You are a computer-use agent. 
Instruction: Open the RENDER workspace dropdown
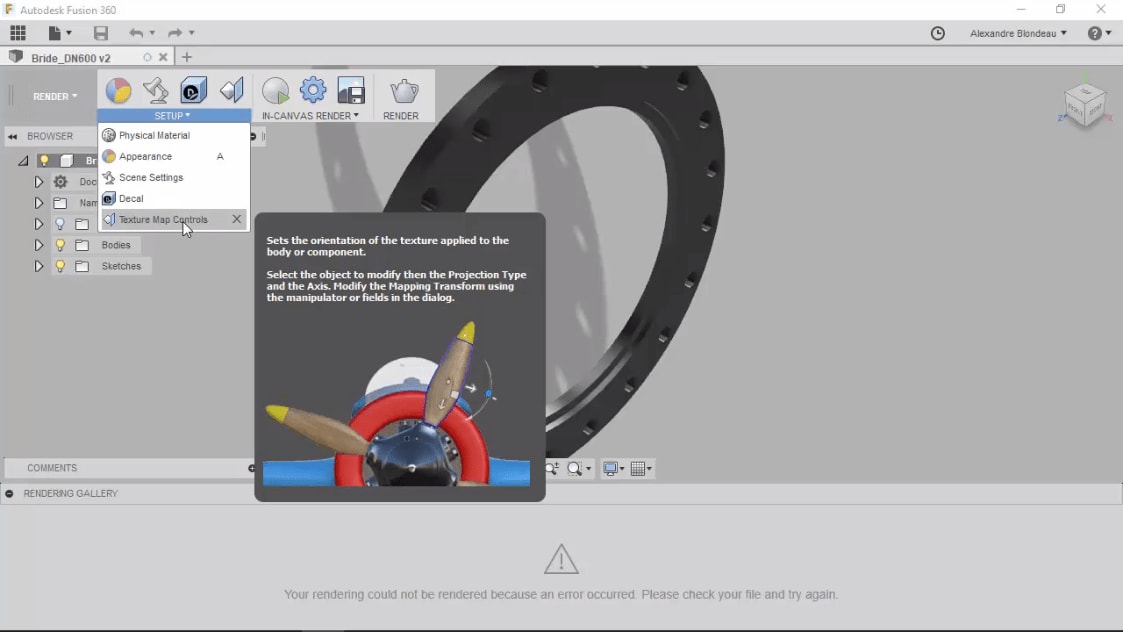[55, 96]
